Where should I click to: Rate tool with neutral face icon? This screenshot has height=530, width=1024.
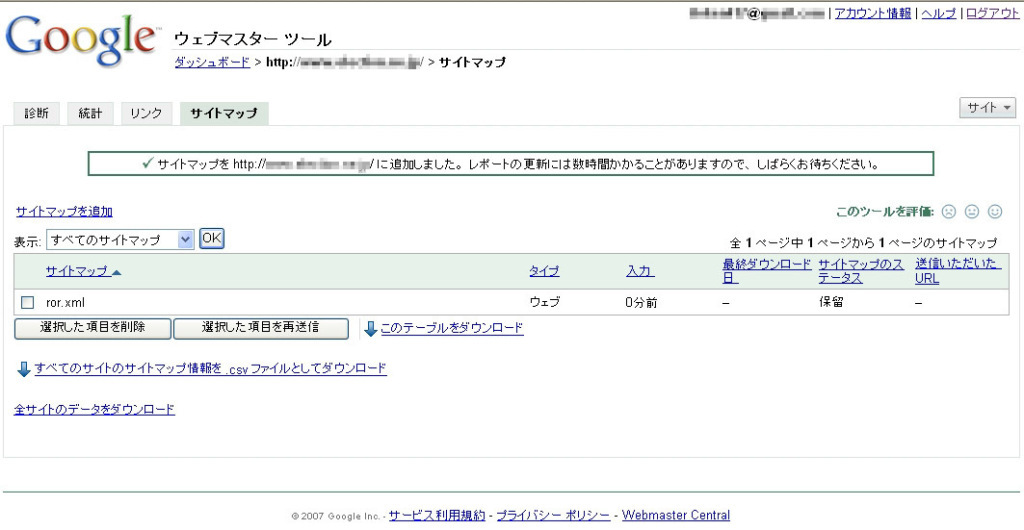pos(972,211)
